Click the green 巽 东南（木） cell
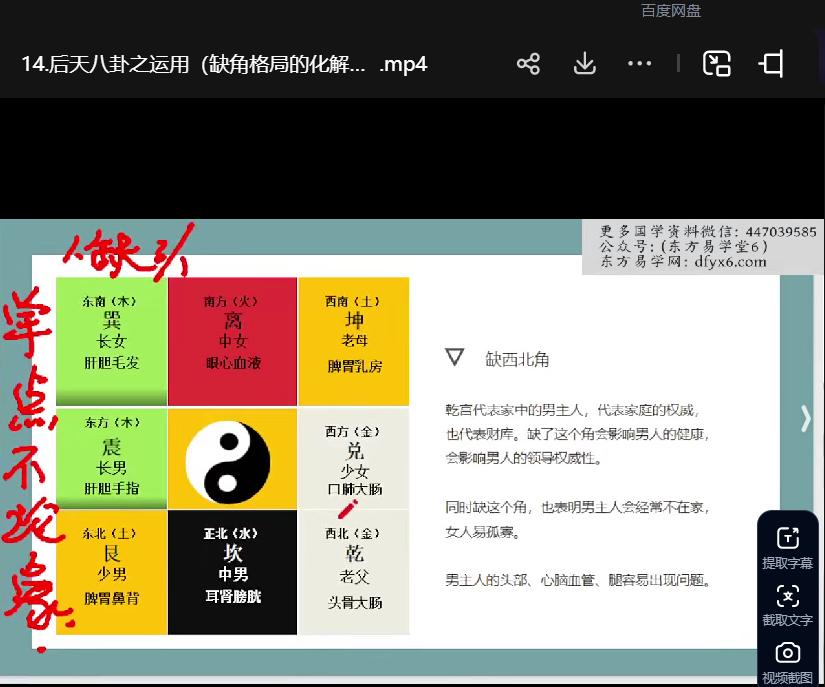Image resolution: width=825 pixels, height=687 pixels. pyautogui.click(x=111, y=340)
